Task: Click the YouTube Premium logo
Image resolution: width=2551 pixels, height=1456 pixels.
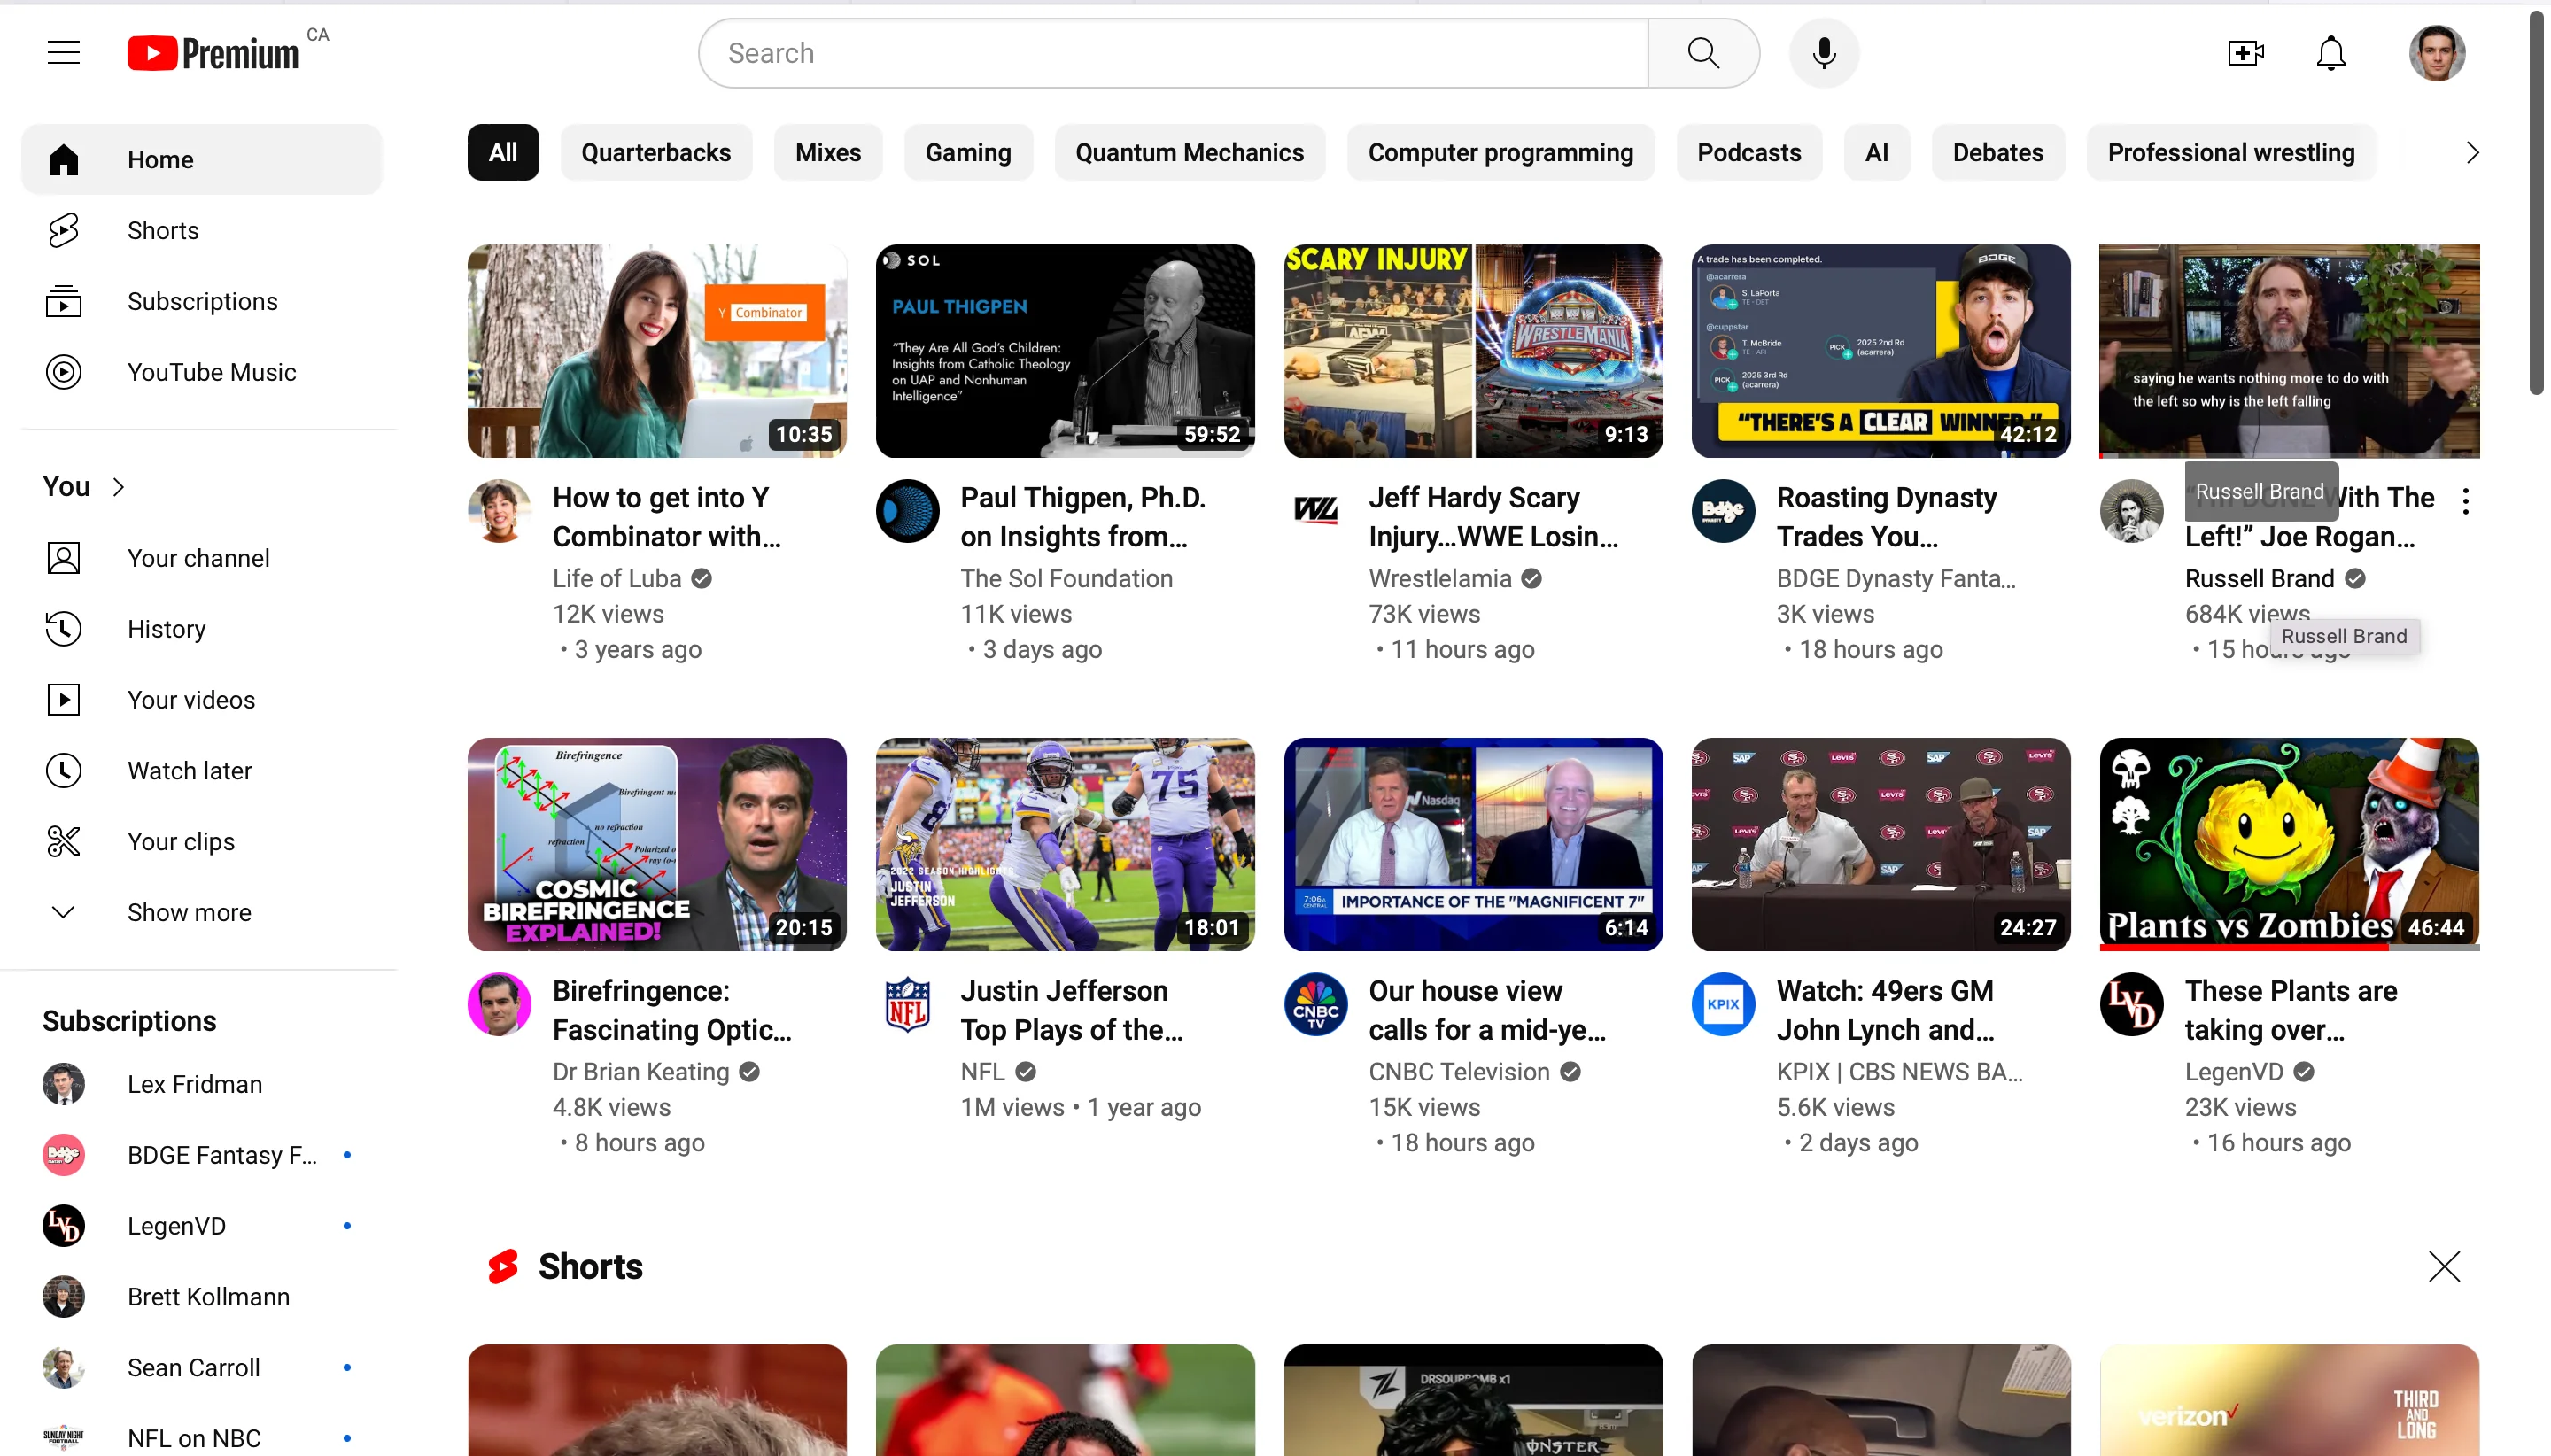Action: pos(213,53)
